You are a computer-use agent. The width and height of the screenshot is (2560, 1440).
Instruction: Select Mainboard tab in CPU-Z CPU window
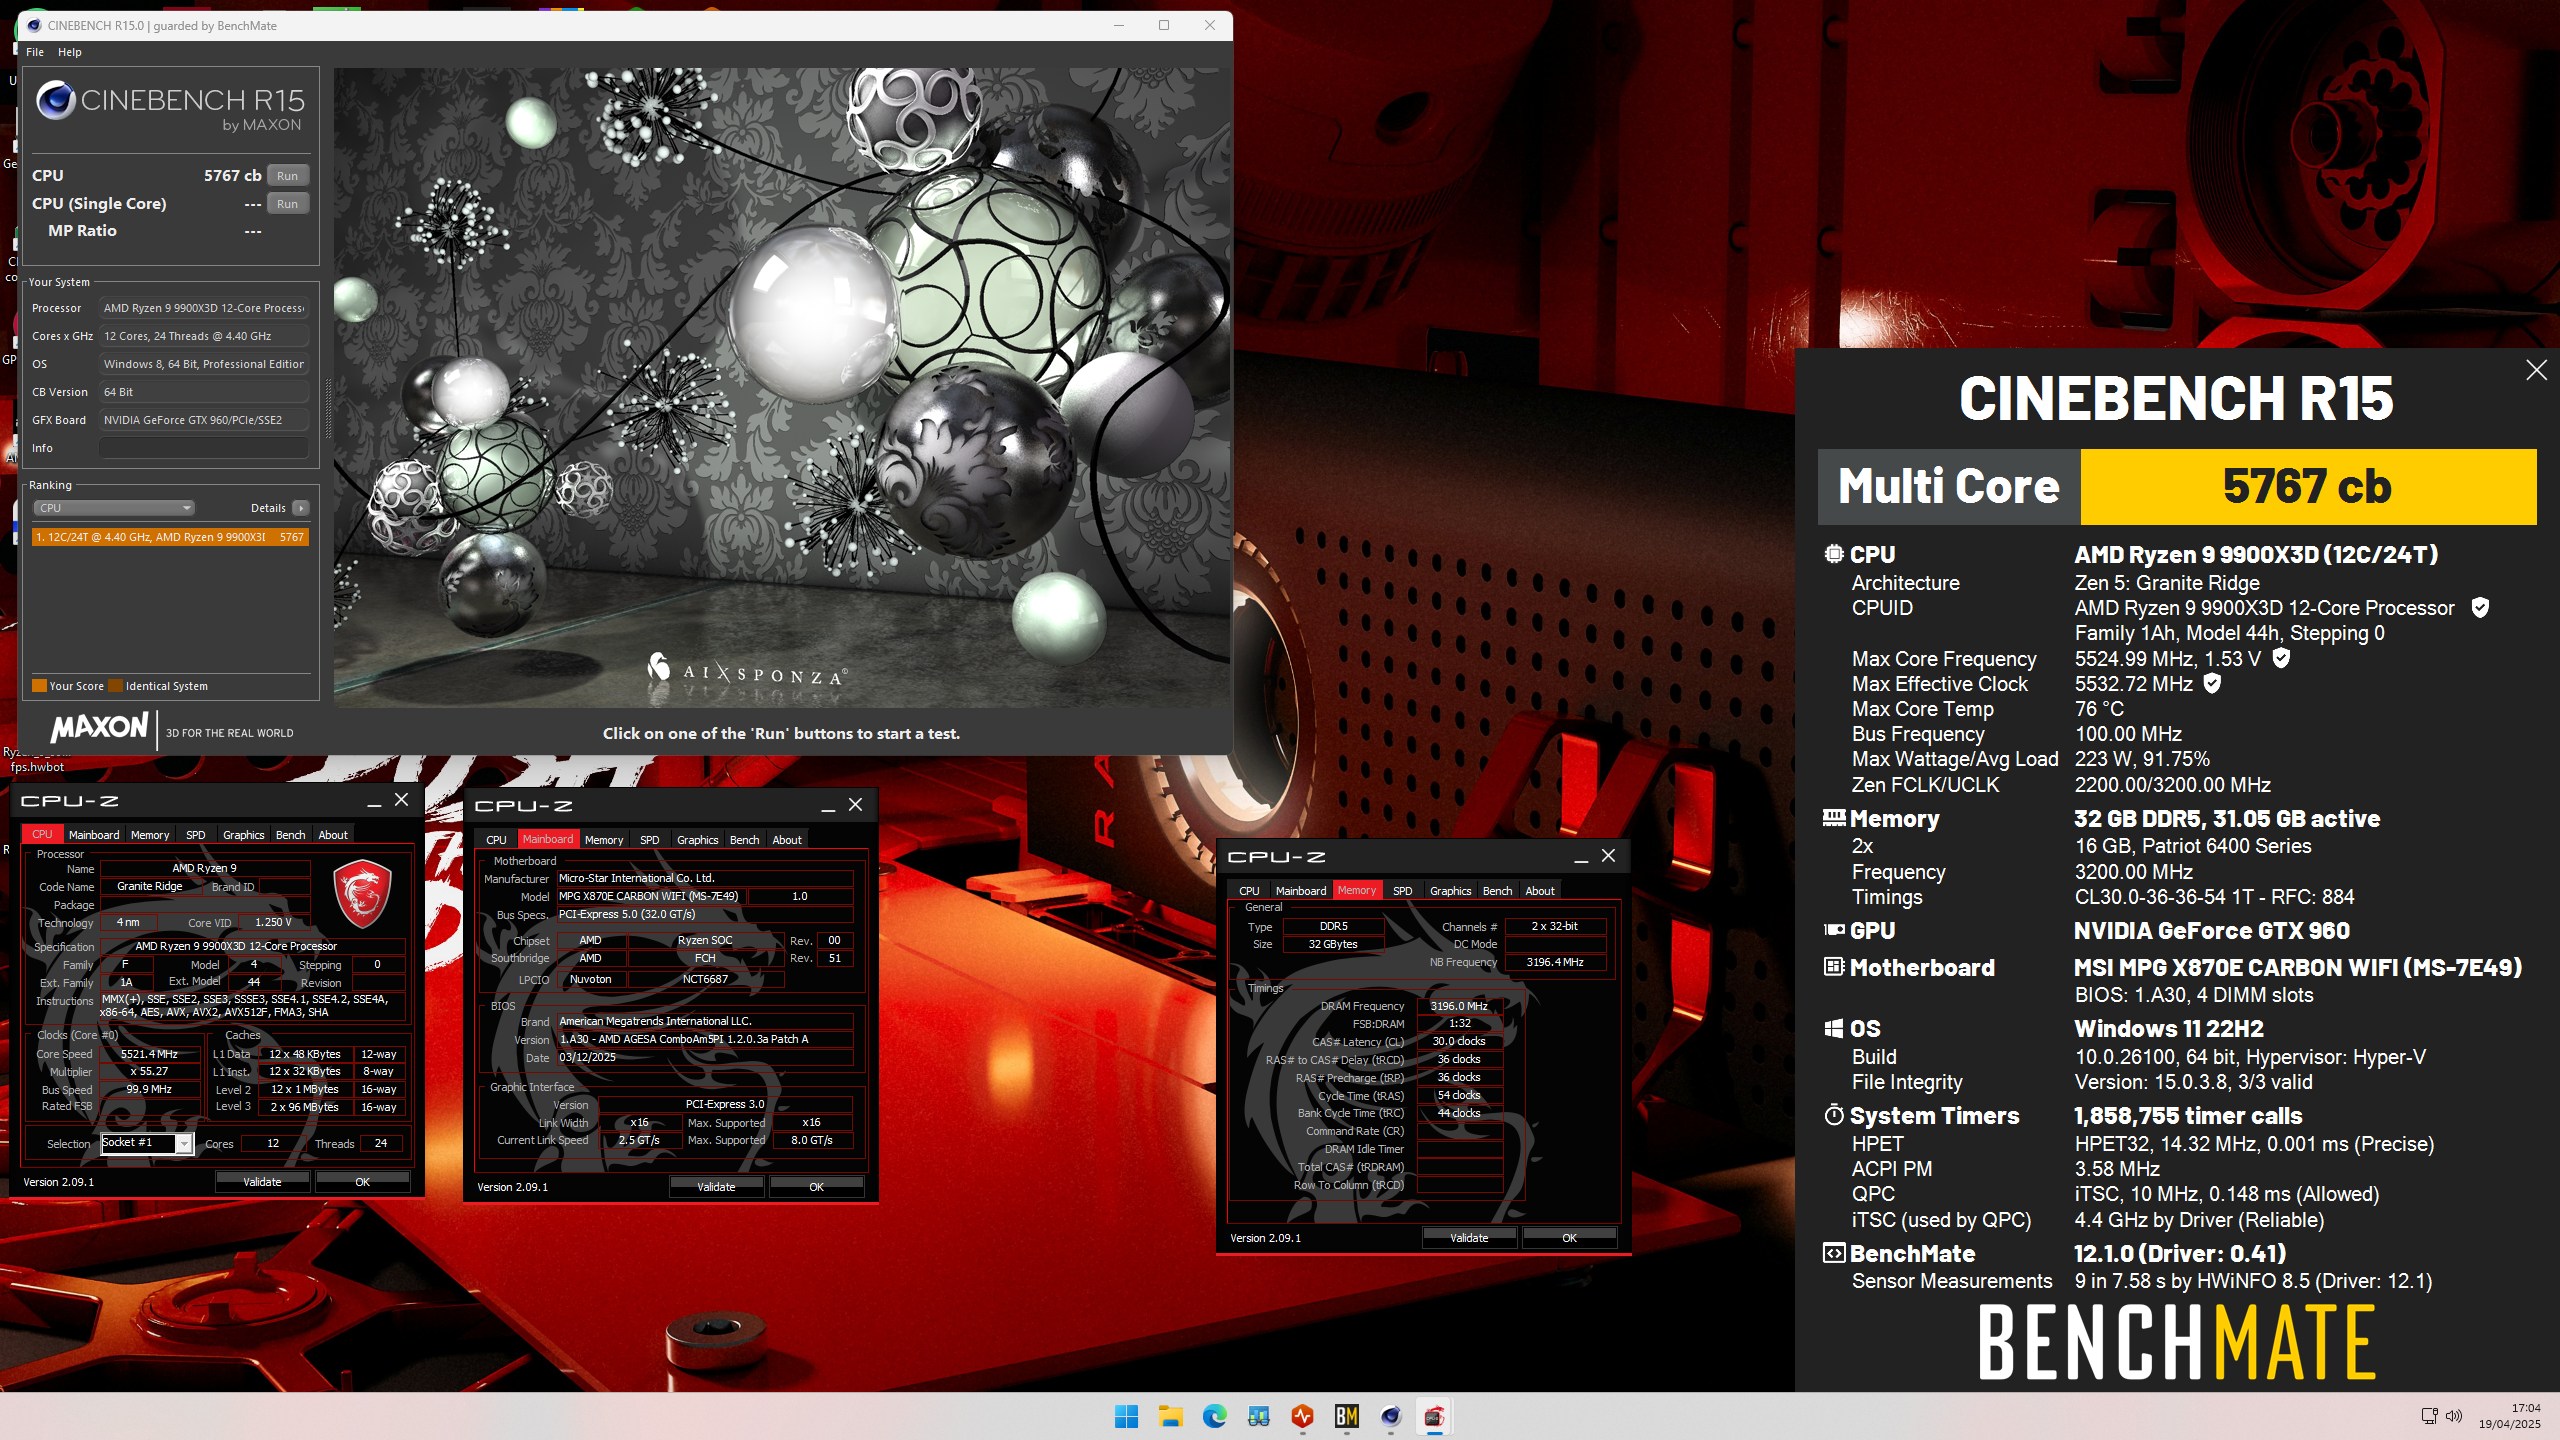pyautogui.click(x=94, y=834)
